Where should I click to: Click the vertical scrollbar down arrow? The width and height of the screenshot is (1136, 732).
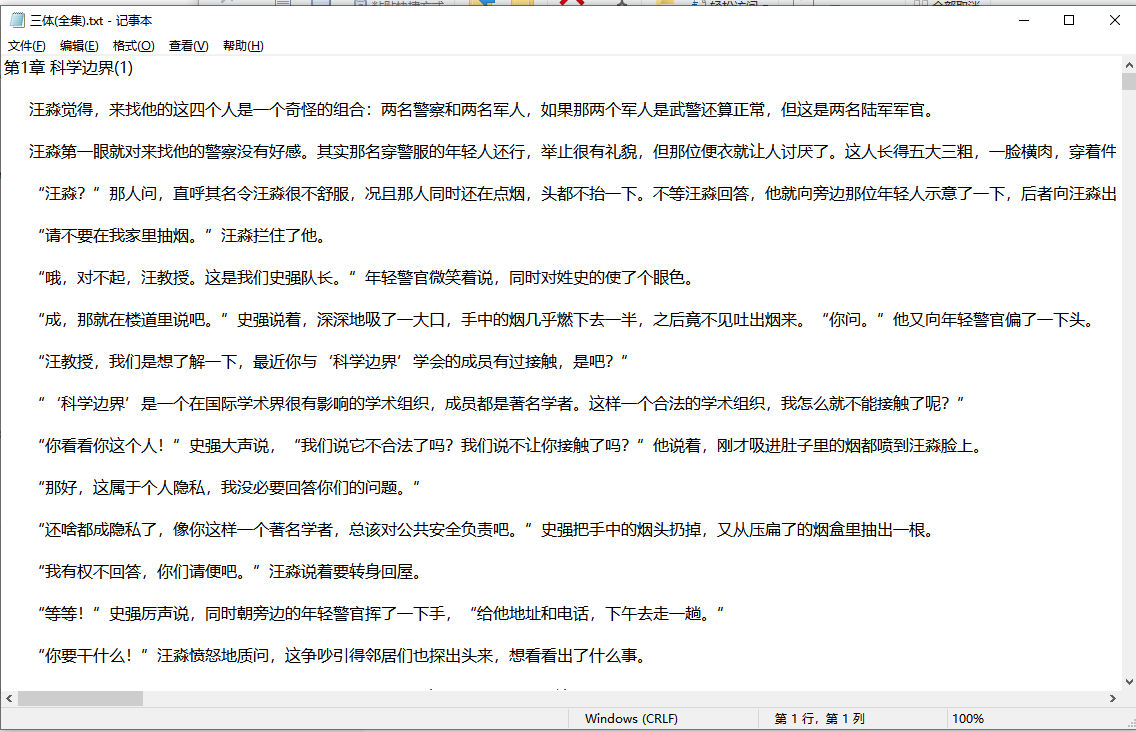pos(1129,681)
